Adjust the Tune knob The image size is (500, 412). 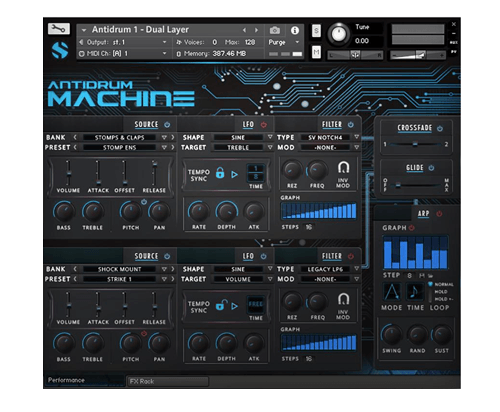[x=338, y=34]
